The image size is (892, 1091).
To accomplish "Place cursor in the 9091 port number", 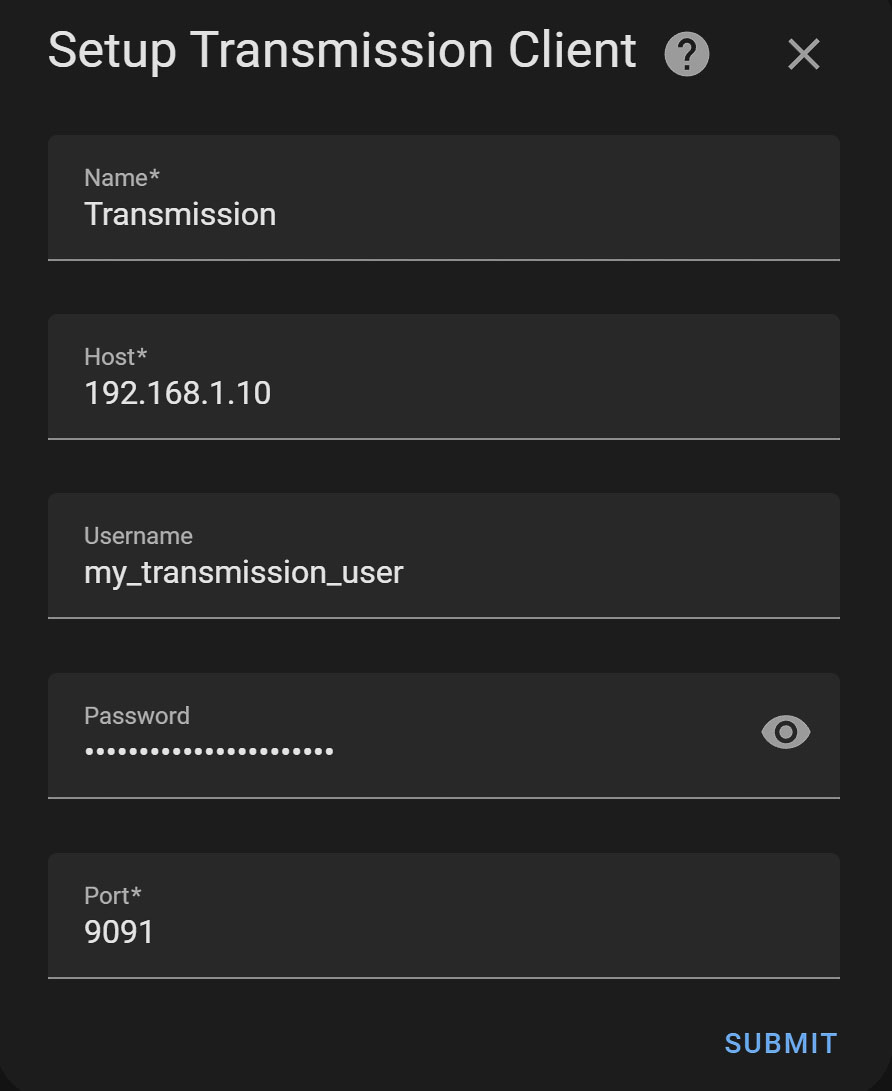I will pyautogui.click(x=118, y=932).
